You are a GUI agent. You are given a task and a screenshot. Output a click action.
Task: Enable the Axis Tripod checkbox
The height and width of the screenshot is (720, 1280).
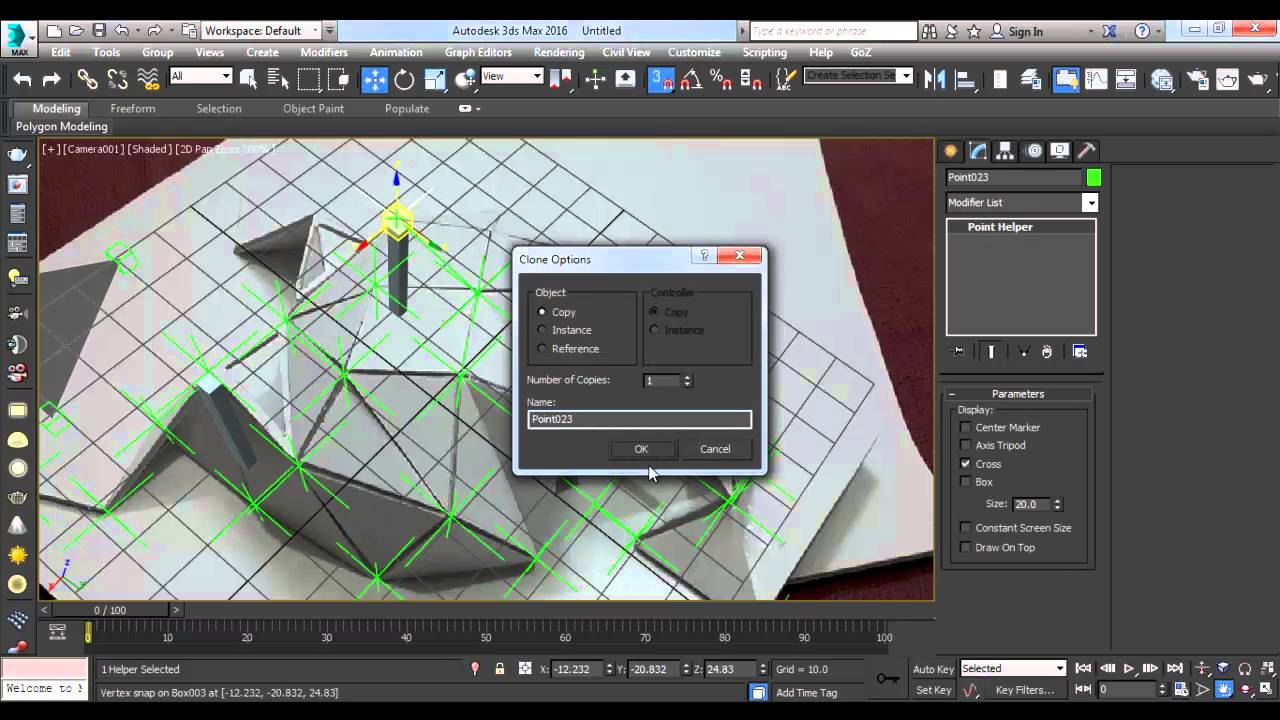pyautogui.click(x=965, y=446)
